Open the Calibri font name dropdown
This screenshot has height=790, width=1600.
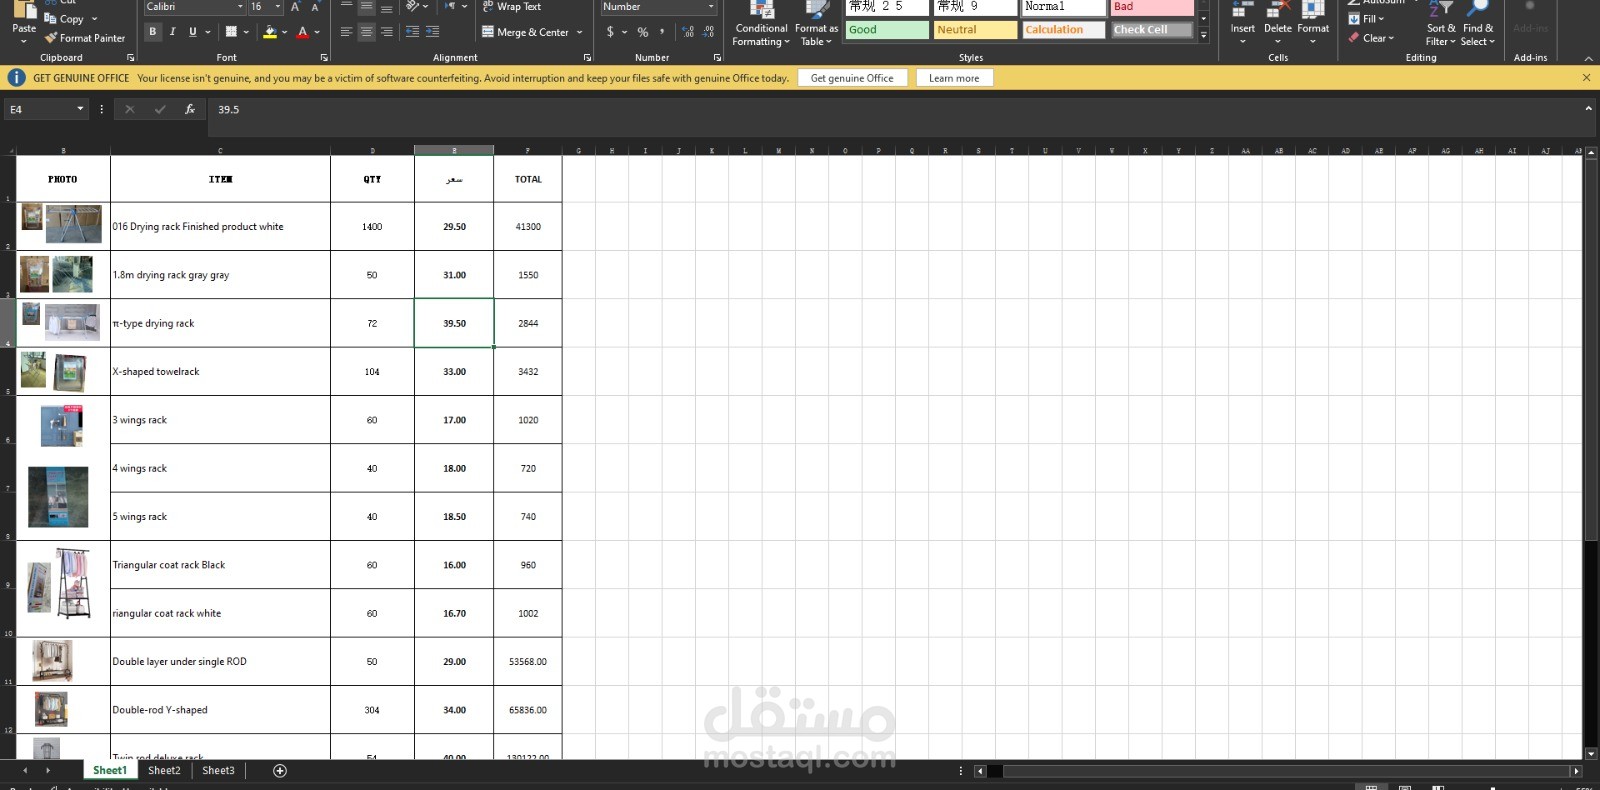240,7
